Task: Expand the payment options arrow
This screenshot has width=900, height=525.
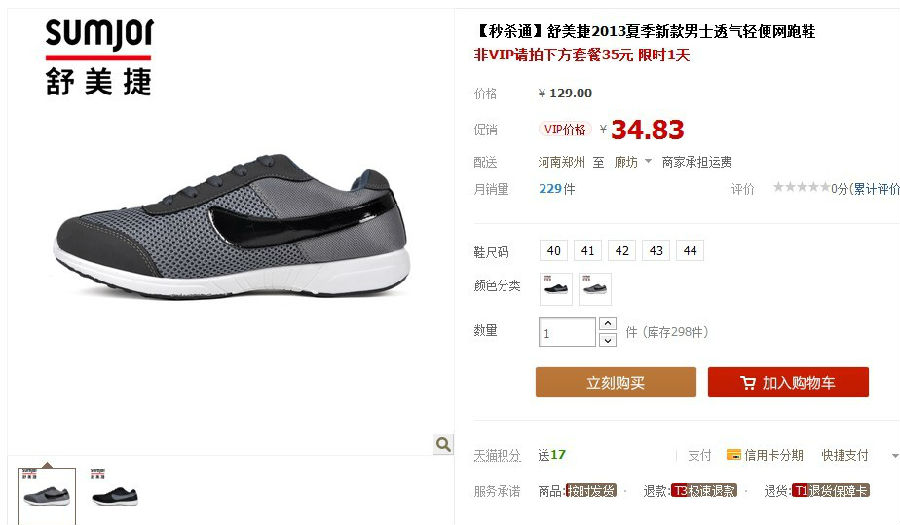Action: click(x=894, y=456)
